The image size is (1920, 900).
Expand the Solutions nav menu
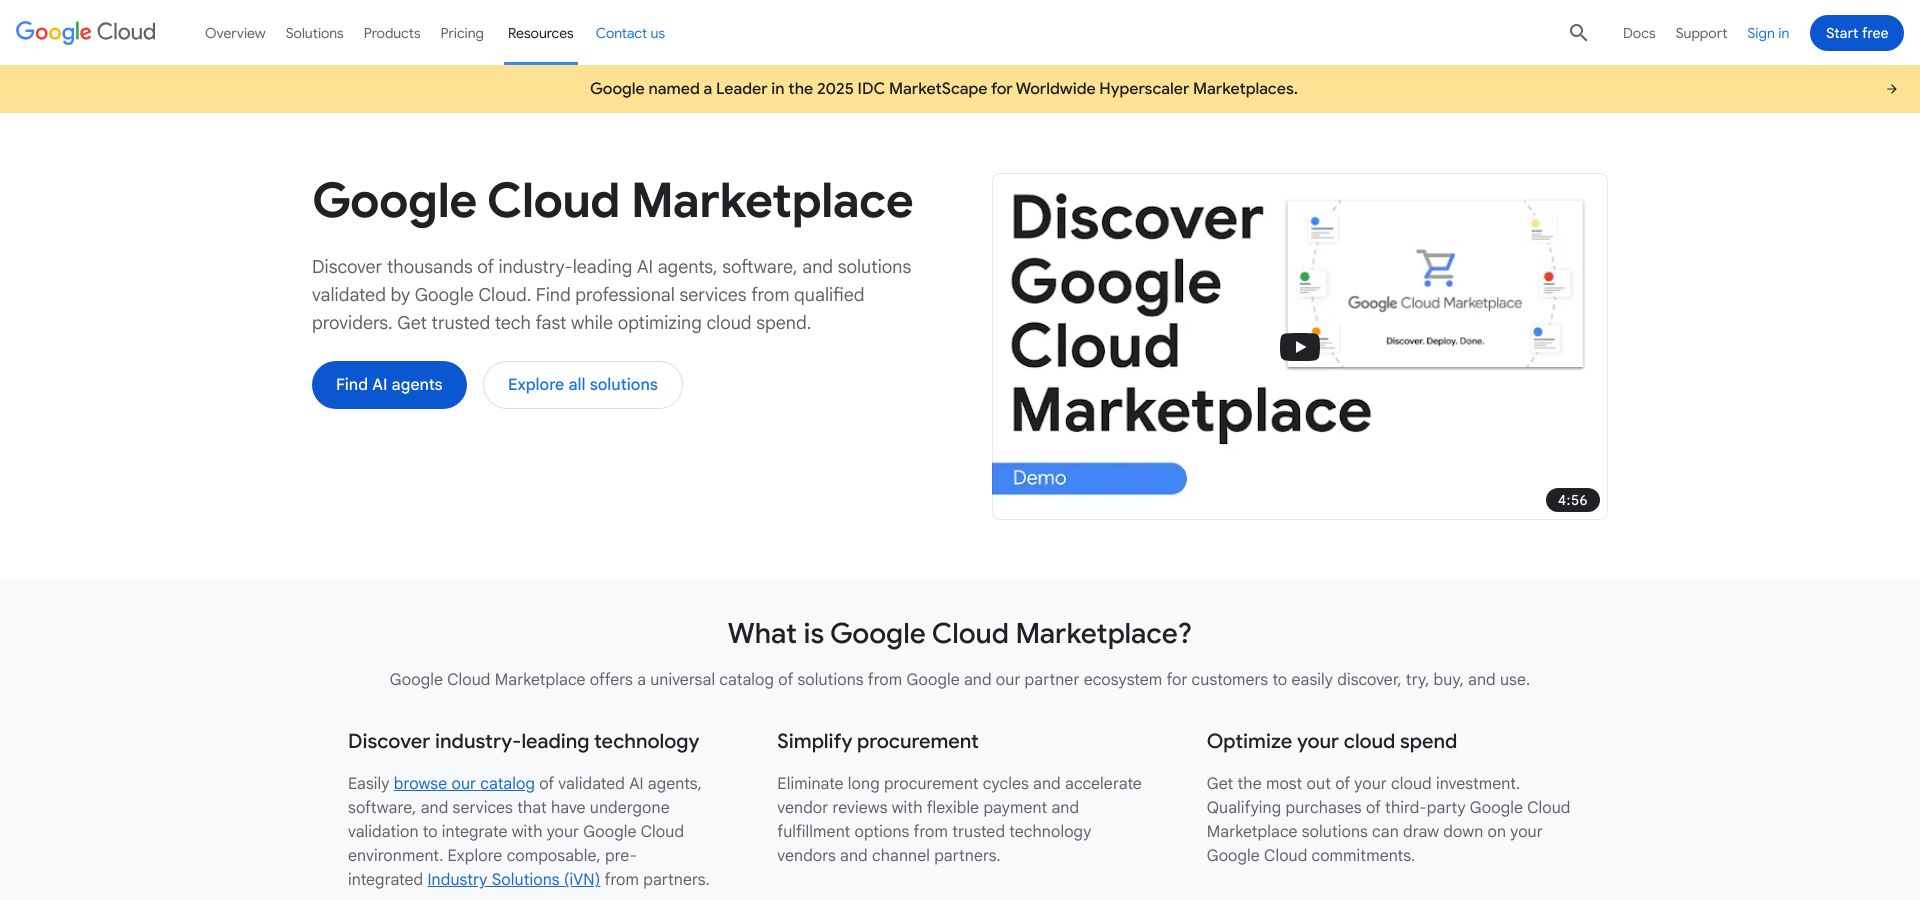[314, 33]
